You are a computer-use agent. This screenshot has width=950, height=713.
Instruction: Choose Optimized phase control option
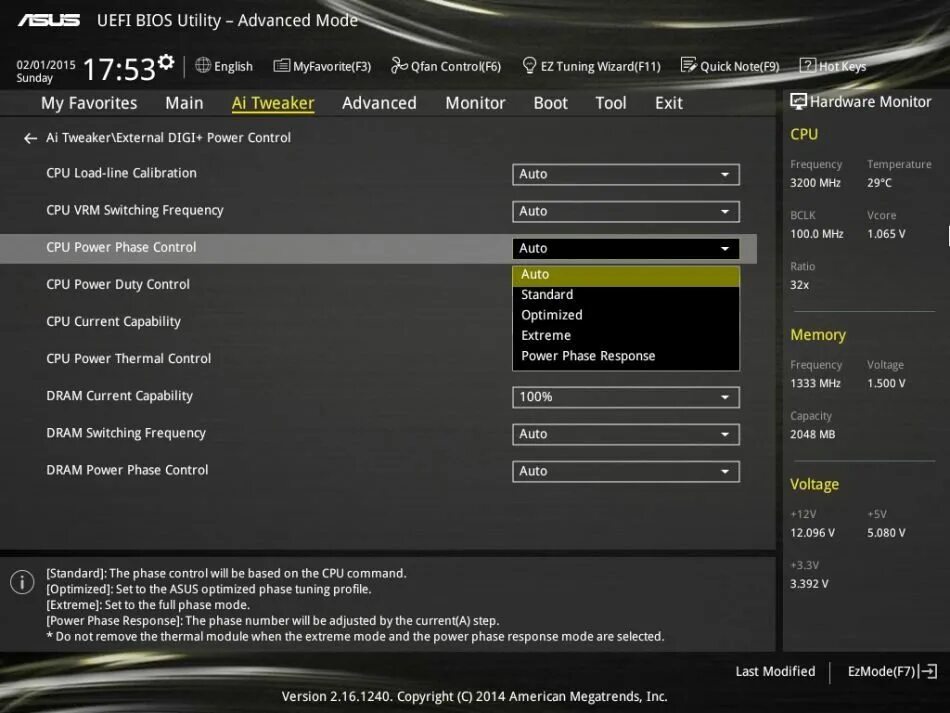point(626,315)
